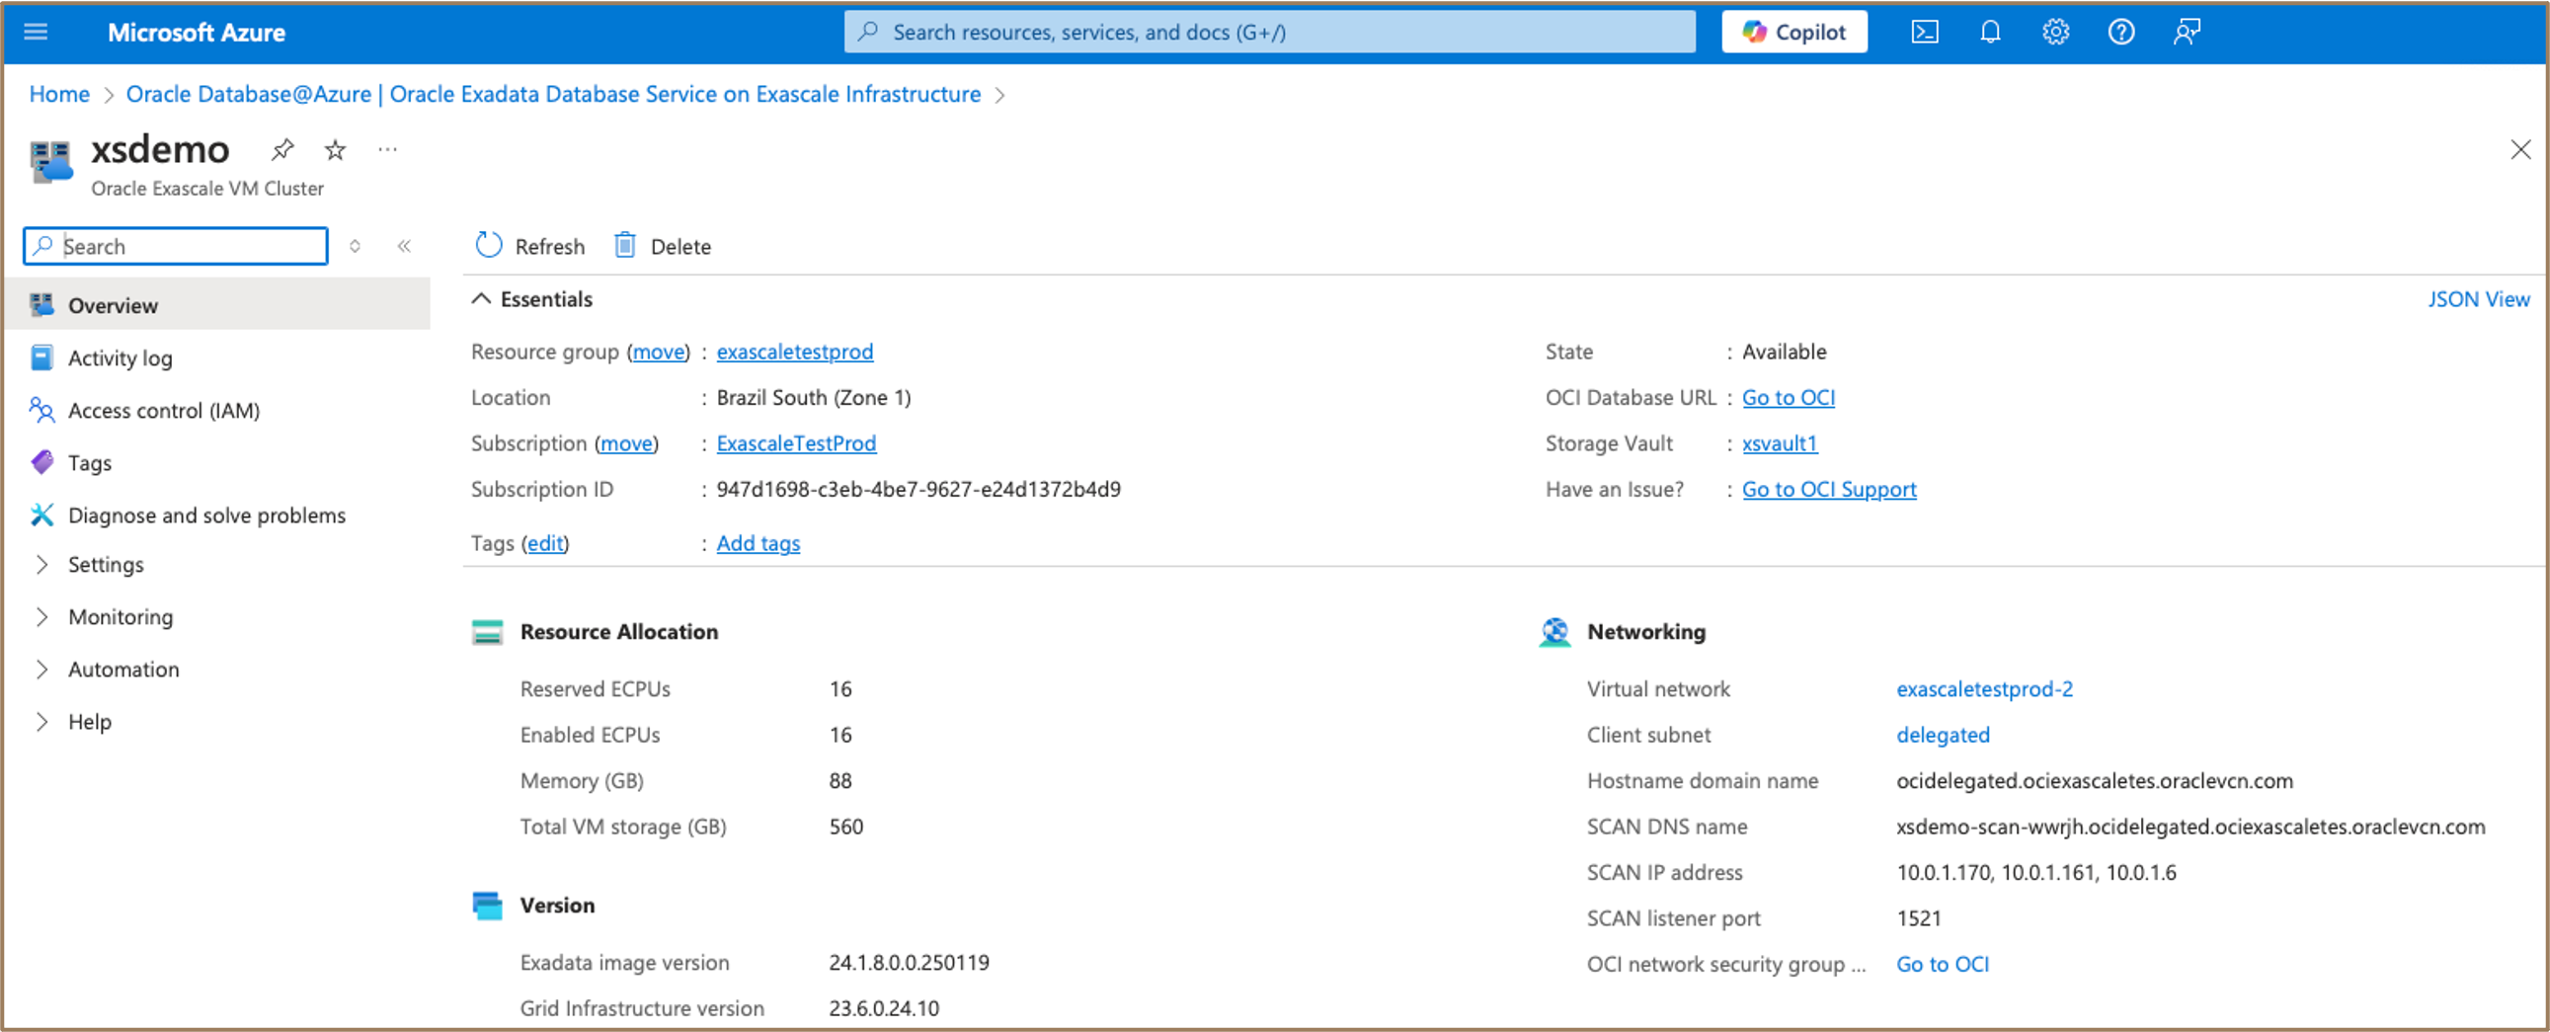The height and width of the screenshot is (1032, 2550).
Task: Close the xsdemo blade
Action: pos(2520,150)
